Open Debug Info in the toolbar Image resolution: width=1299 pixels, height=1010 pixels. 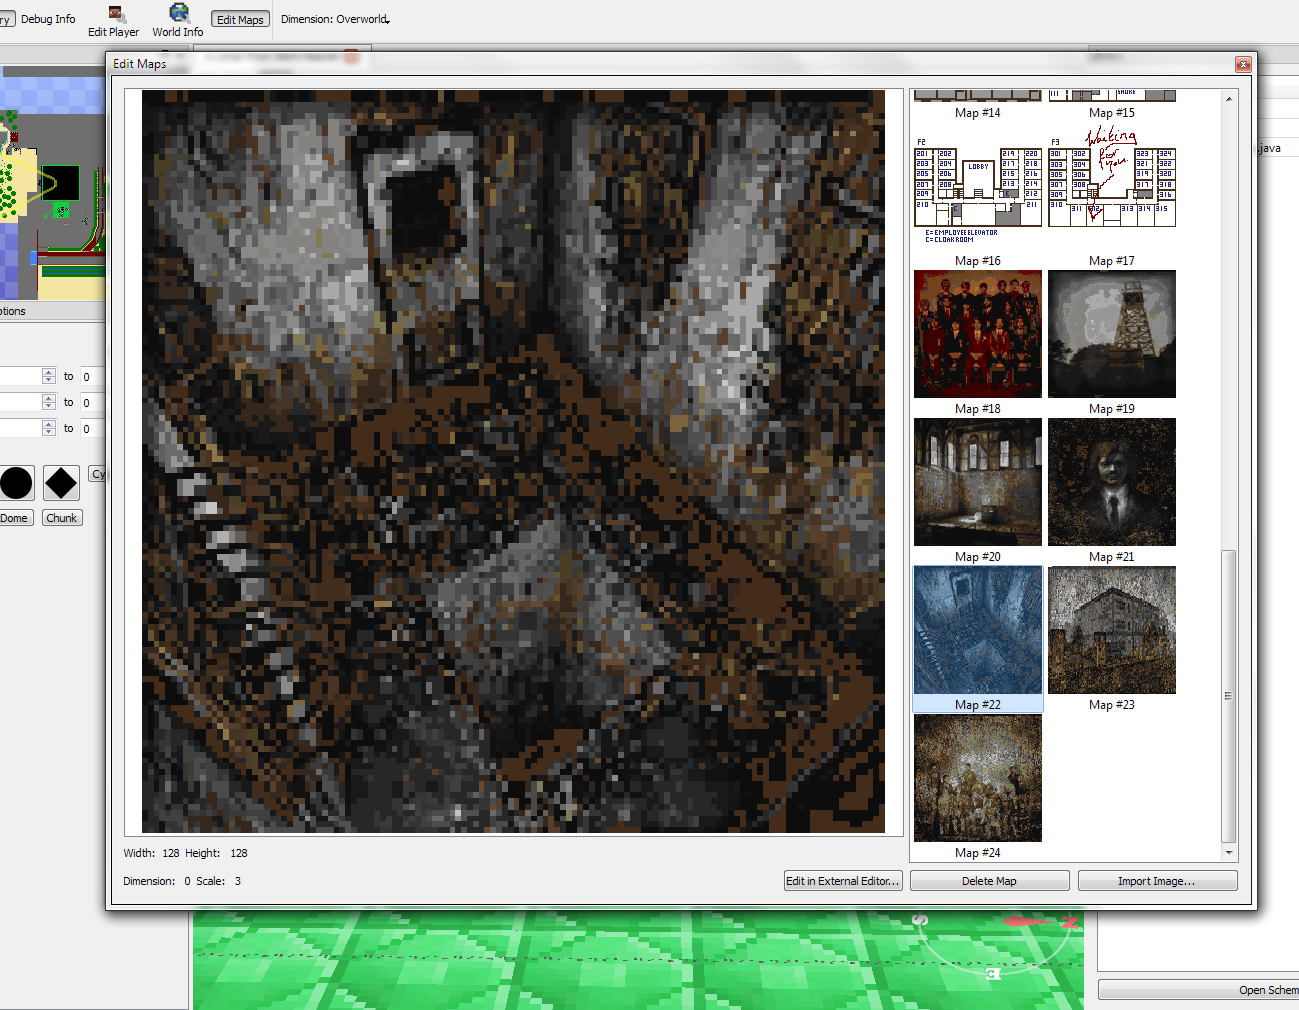coord(48,19)
